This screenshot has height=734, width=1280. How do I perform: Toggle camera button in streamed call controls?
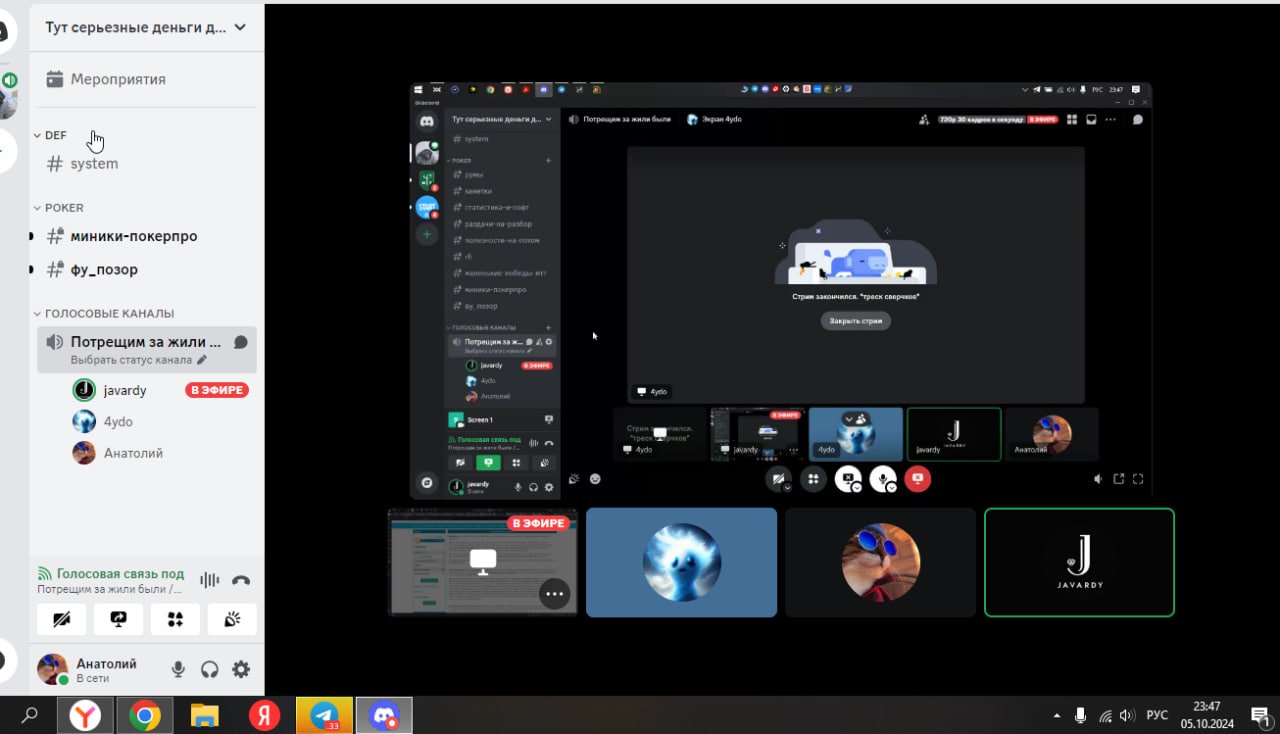778,479
